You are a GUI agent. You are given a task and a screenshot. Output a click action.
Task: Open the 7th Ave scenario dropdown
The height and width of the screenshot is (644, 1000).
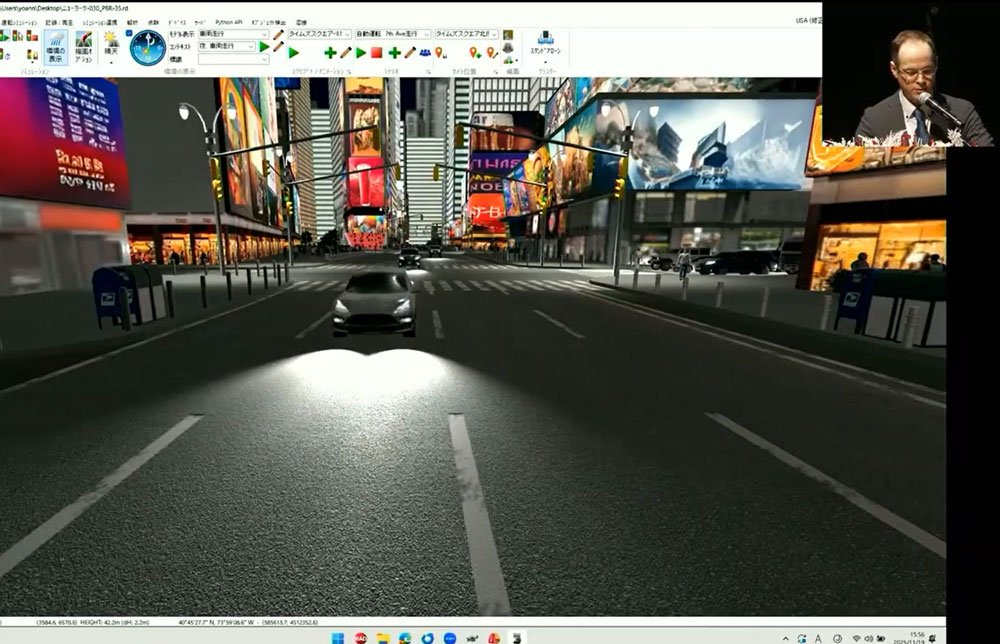pyautogui.click(x=426, y=34)
